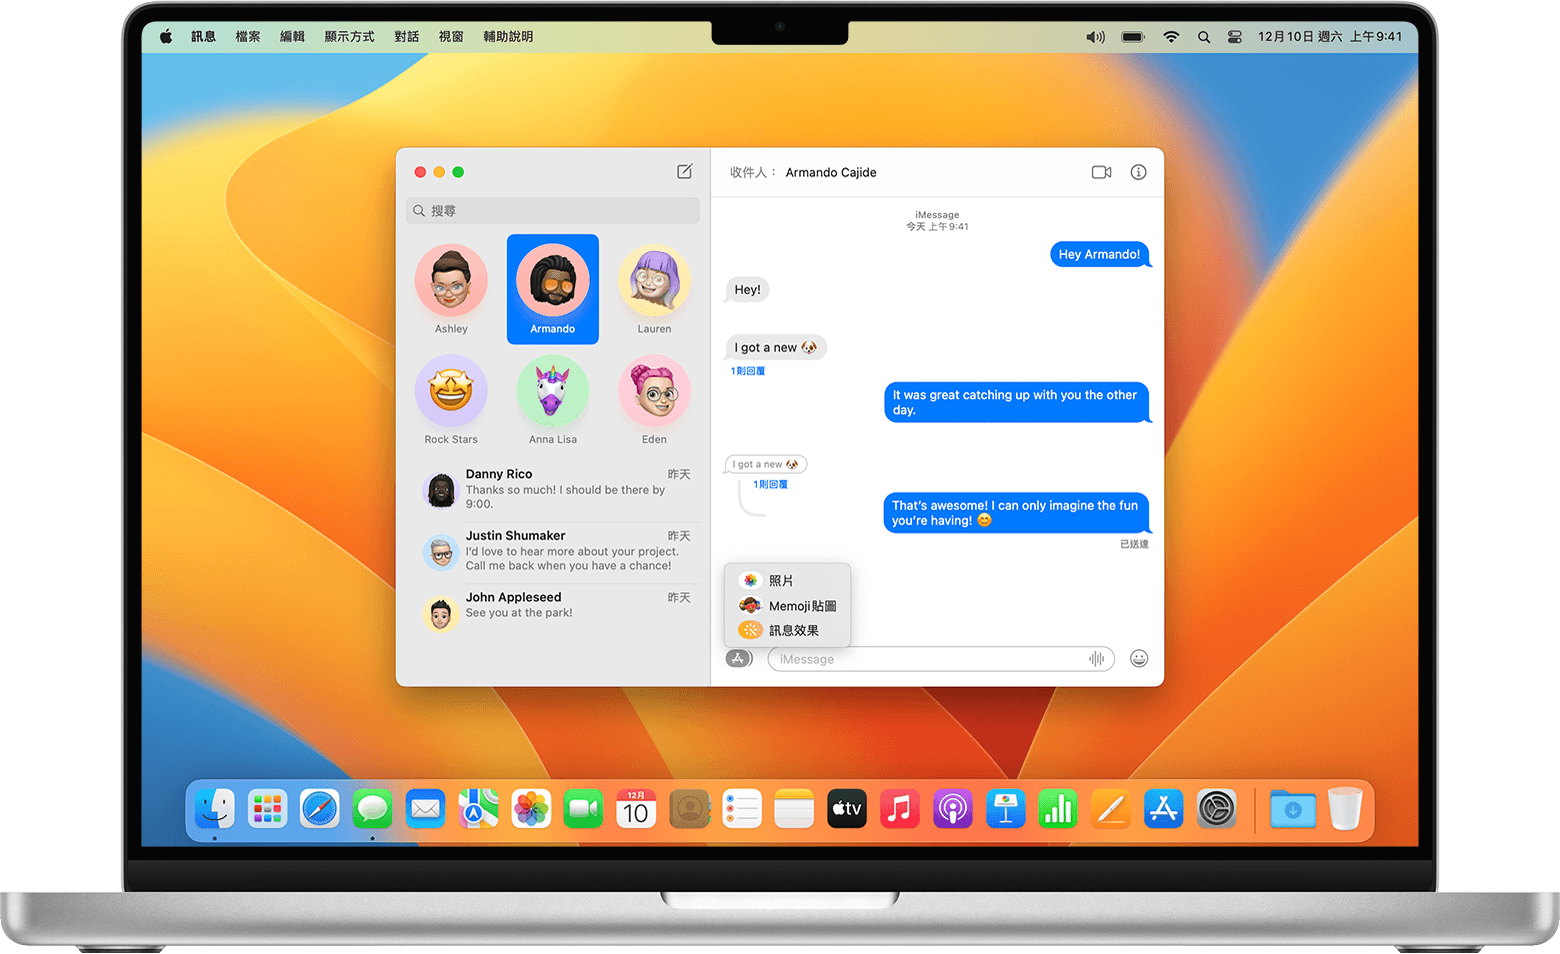Image resolution: width=1560 pixels, height=954 pixels.
Task: Open the Apps button beside the message field
Action: click(x=738, y=658)
